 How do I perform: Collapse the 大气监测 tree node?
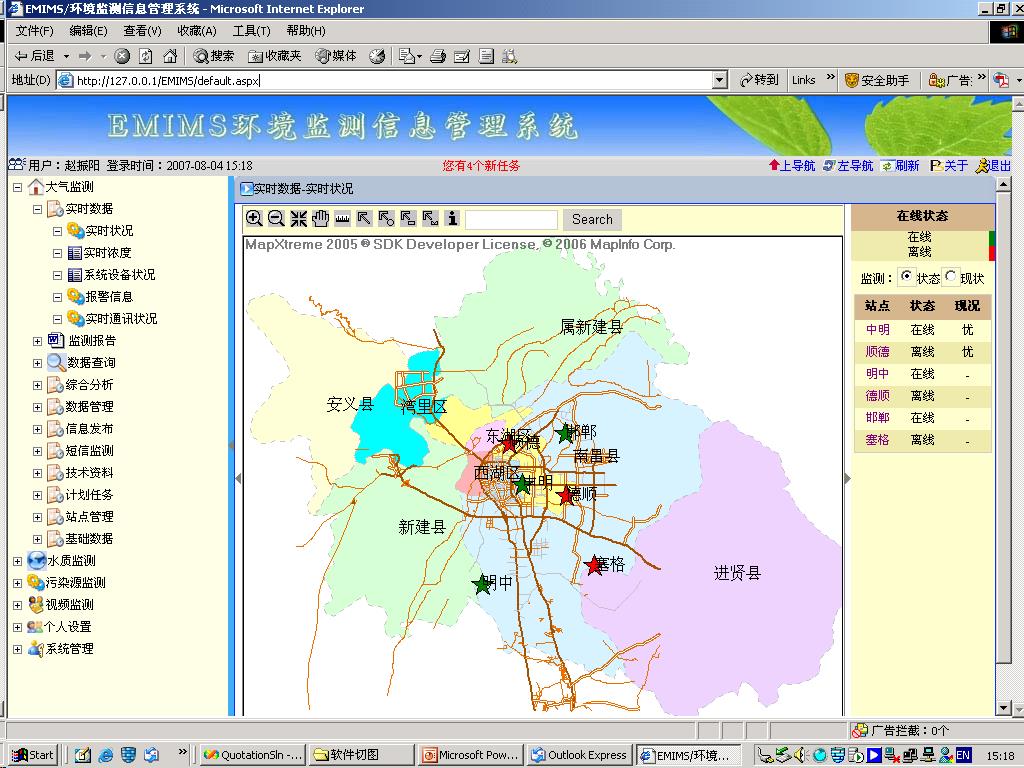coord(18,187)
